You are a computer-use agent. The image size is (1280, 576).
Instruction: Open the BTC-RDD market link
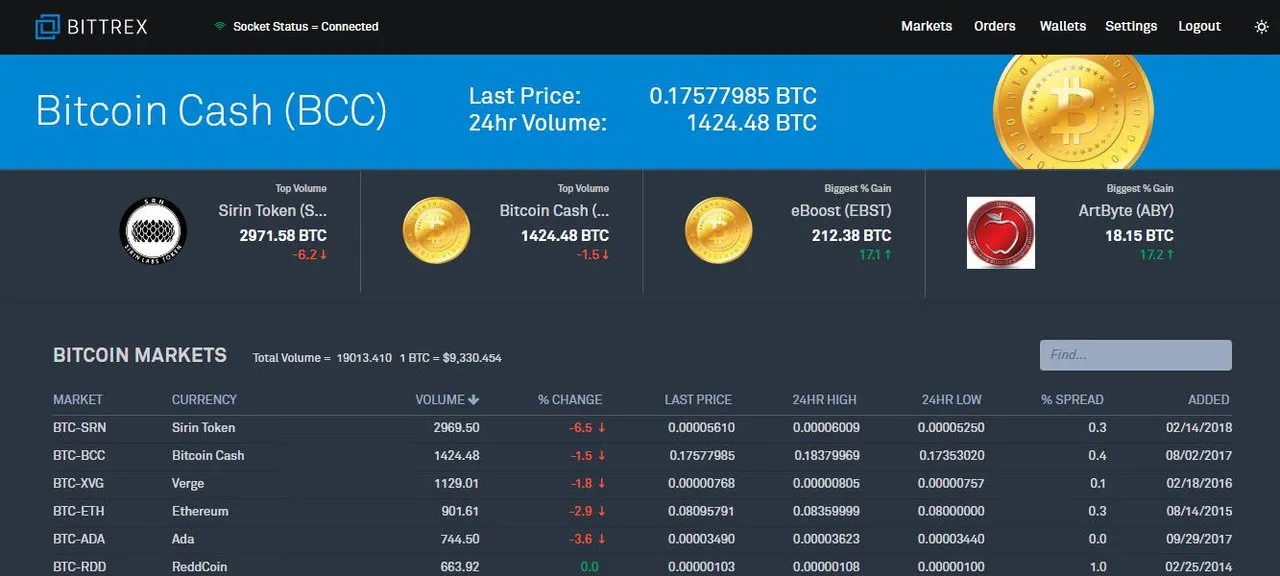(x=79, y=566)
